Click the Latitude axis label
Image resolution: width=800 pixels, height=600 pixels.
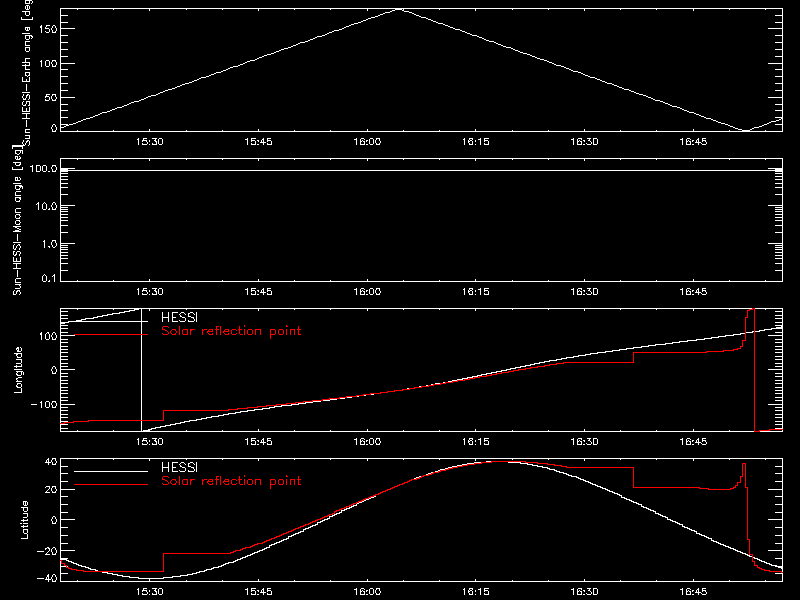tap(24, 520)
